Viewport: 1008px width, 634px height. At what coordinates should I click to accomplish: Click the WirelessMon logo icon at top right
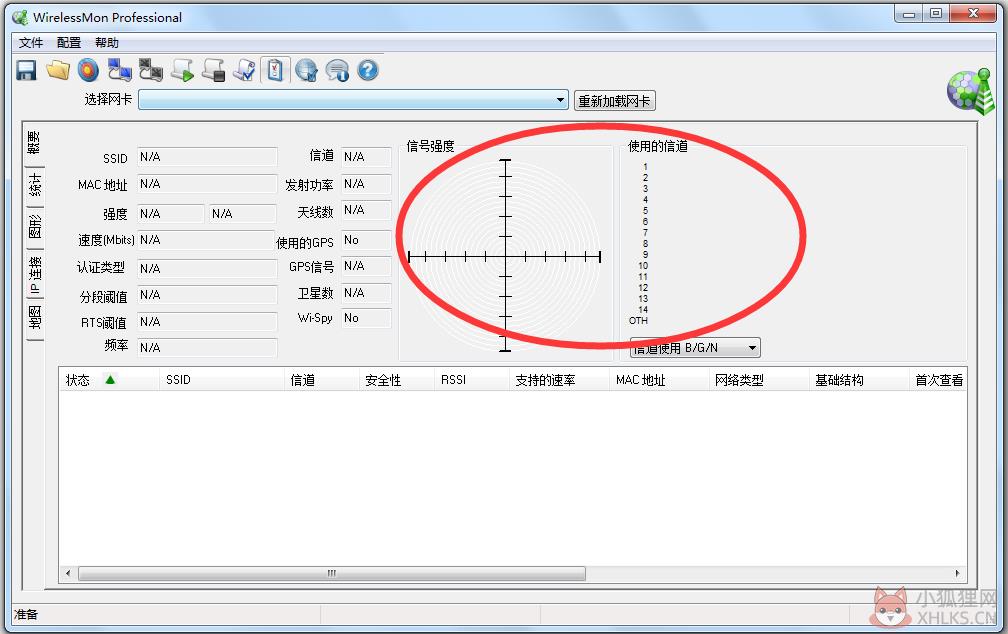[971, 91]
